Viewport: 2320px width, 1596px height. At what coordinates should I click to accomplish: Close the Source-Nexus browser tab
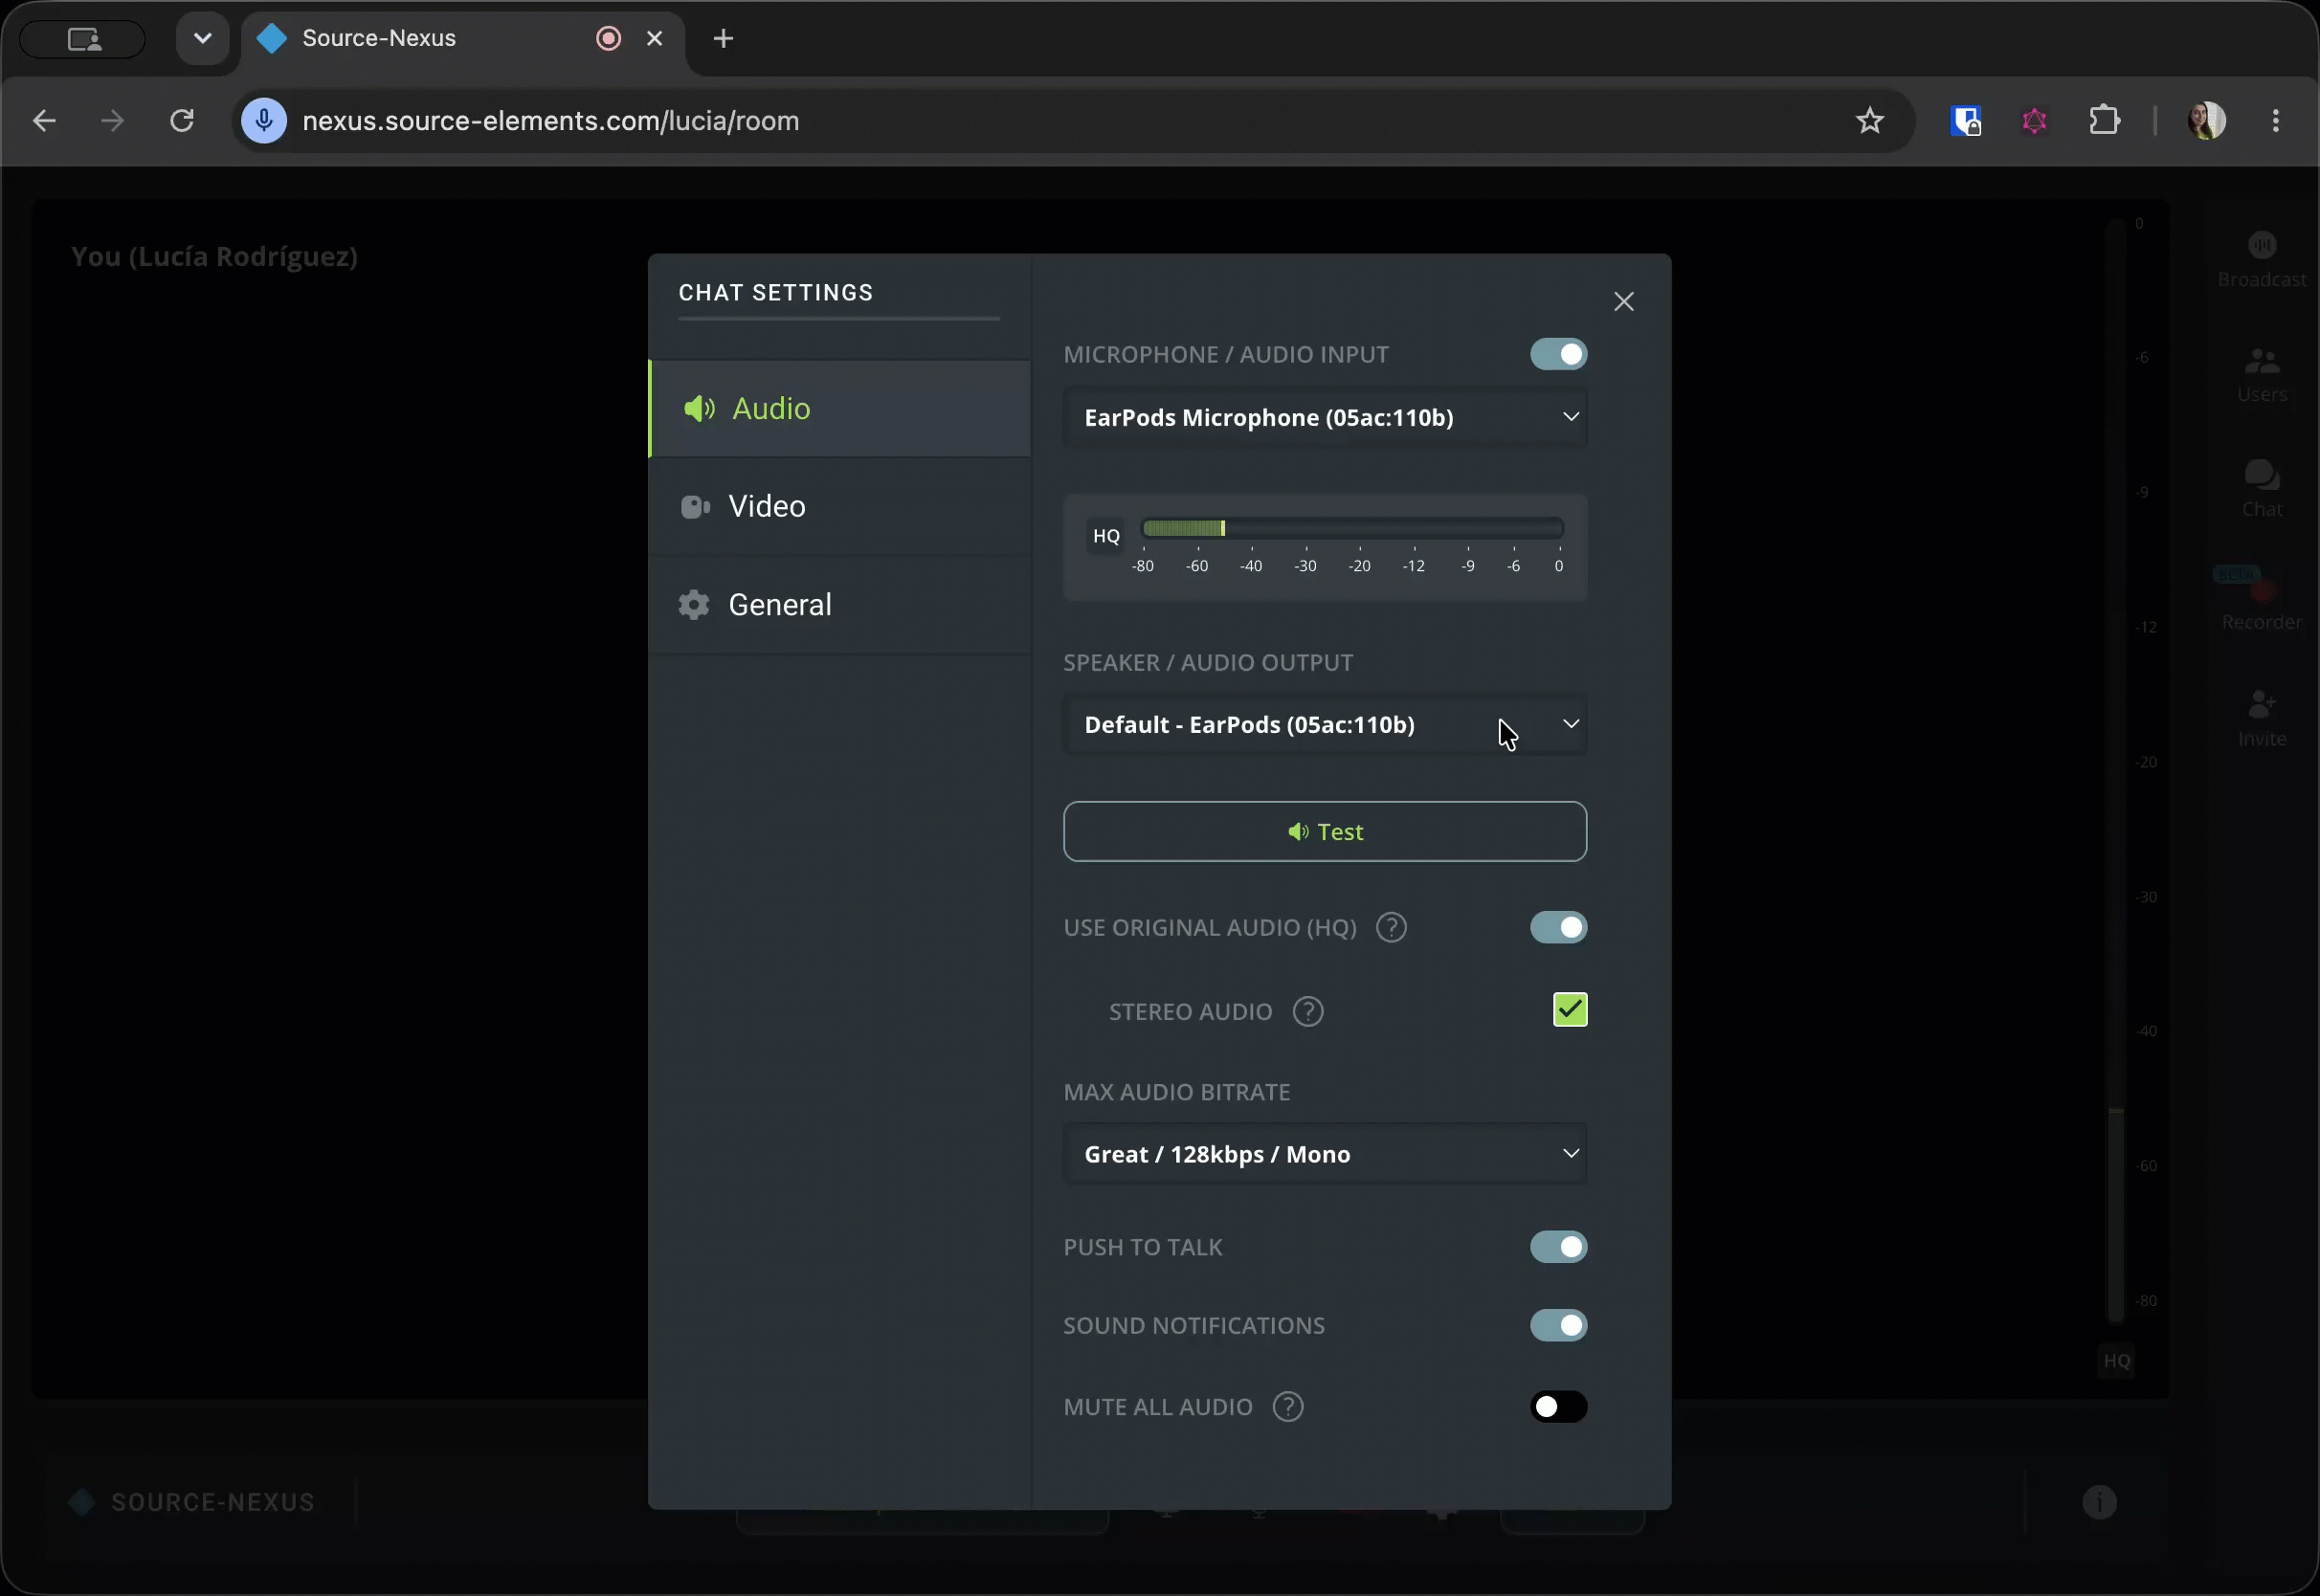tap(655, 38)
